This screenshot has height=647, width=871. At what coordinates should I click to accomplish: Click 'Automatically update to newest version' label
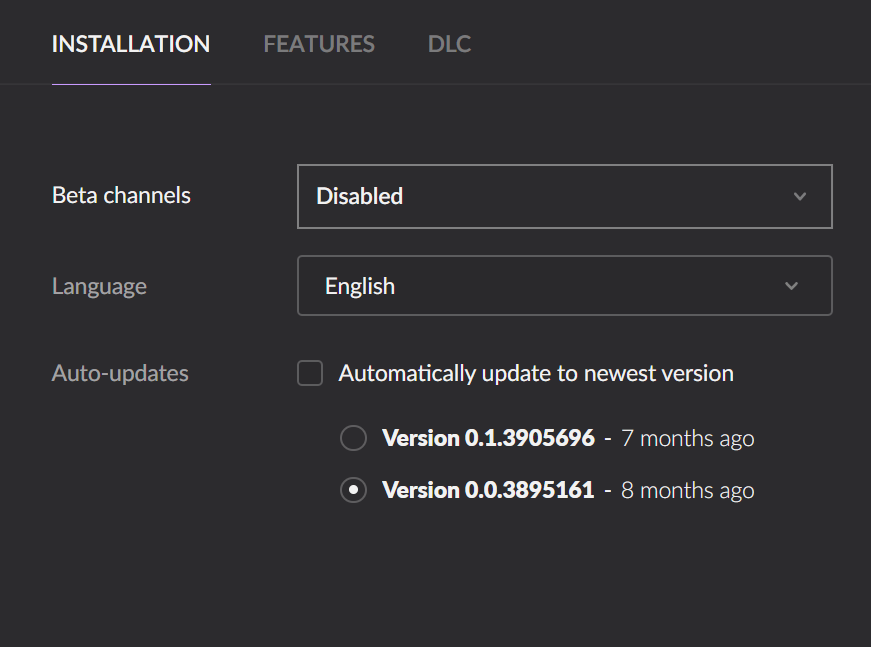tap(536, 373)
